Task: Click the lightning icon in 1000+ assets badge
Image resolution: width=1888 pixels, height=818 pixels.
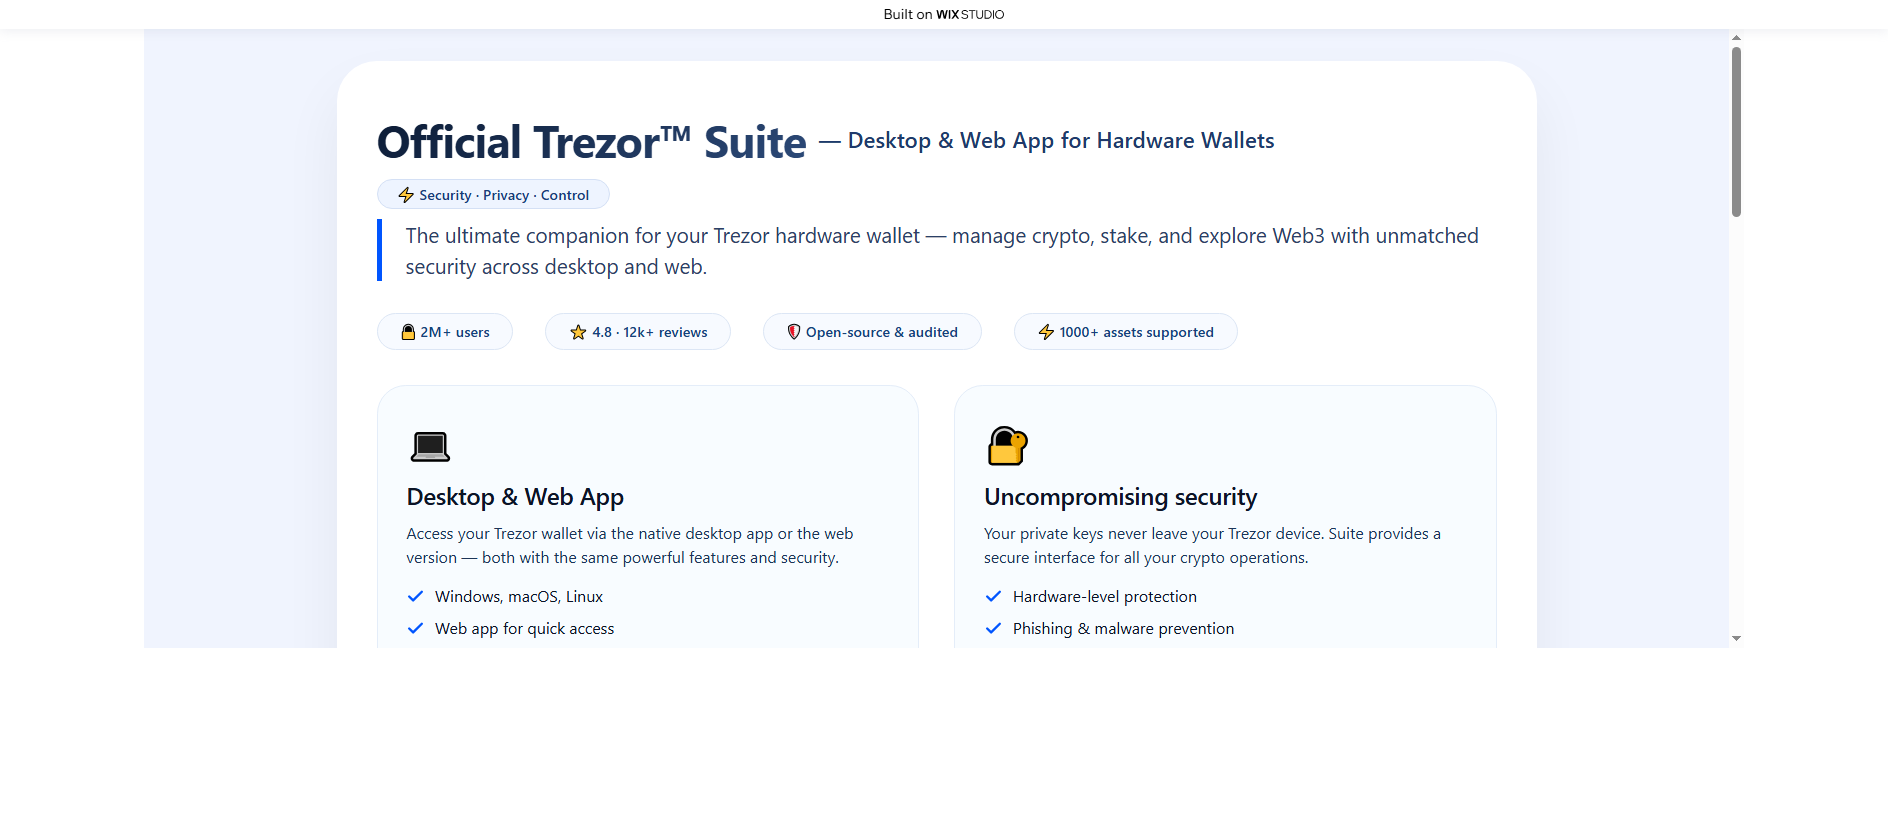Action: [1046, 332]
